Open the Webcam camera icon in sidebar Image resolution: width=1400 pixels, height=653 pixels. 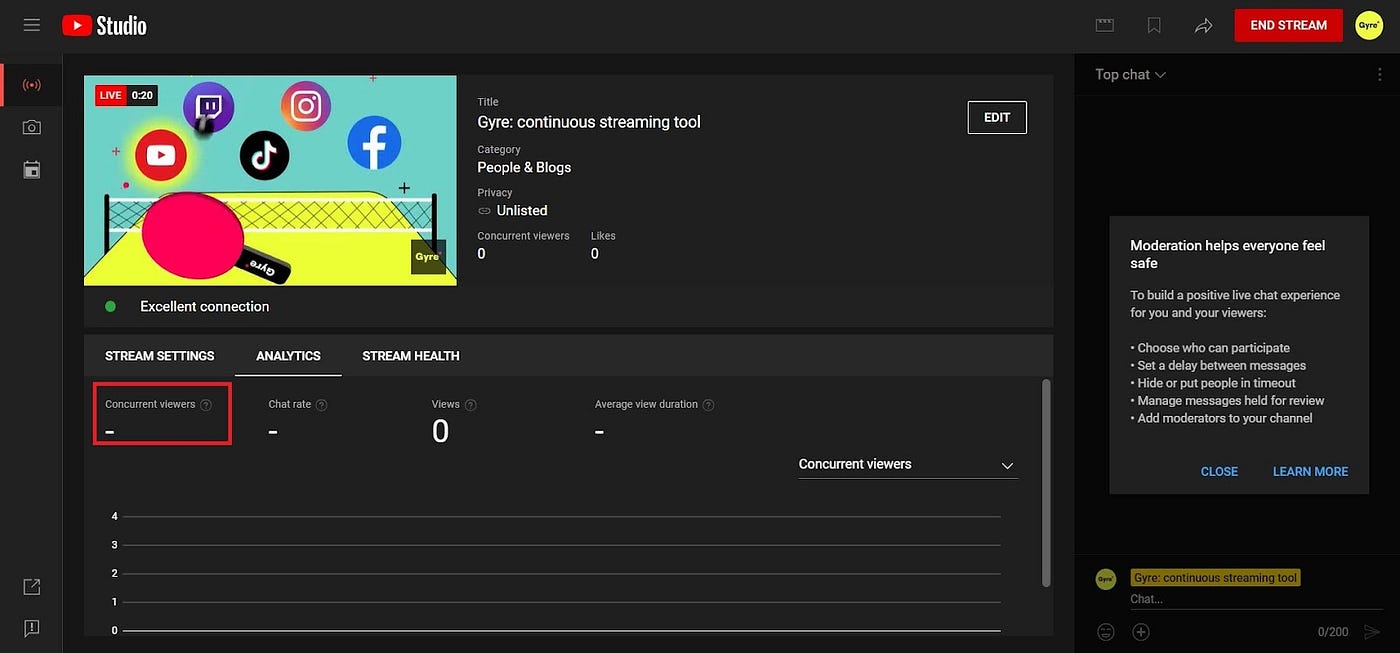tap(31, 127)
